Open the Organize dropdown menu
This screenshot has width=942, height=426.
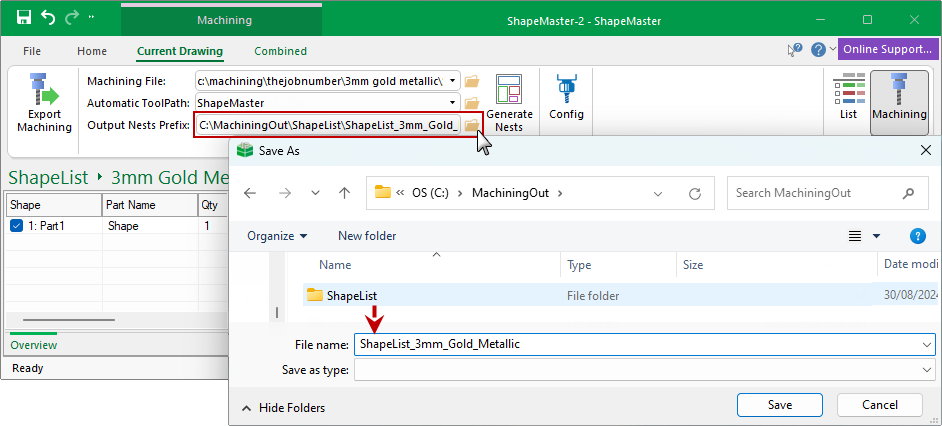click(277, 236)
